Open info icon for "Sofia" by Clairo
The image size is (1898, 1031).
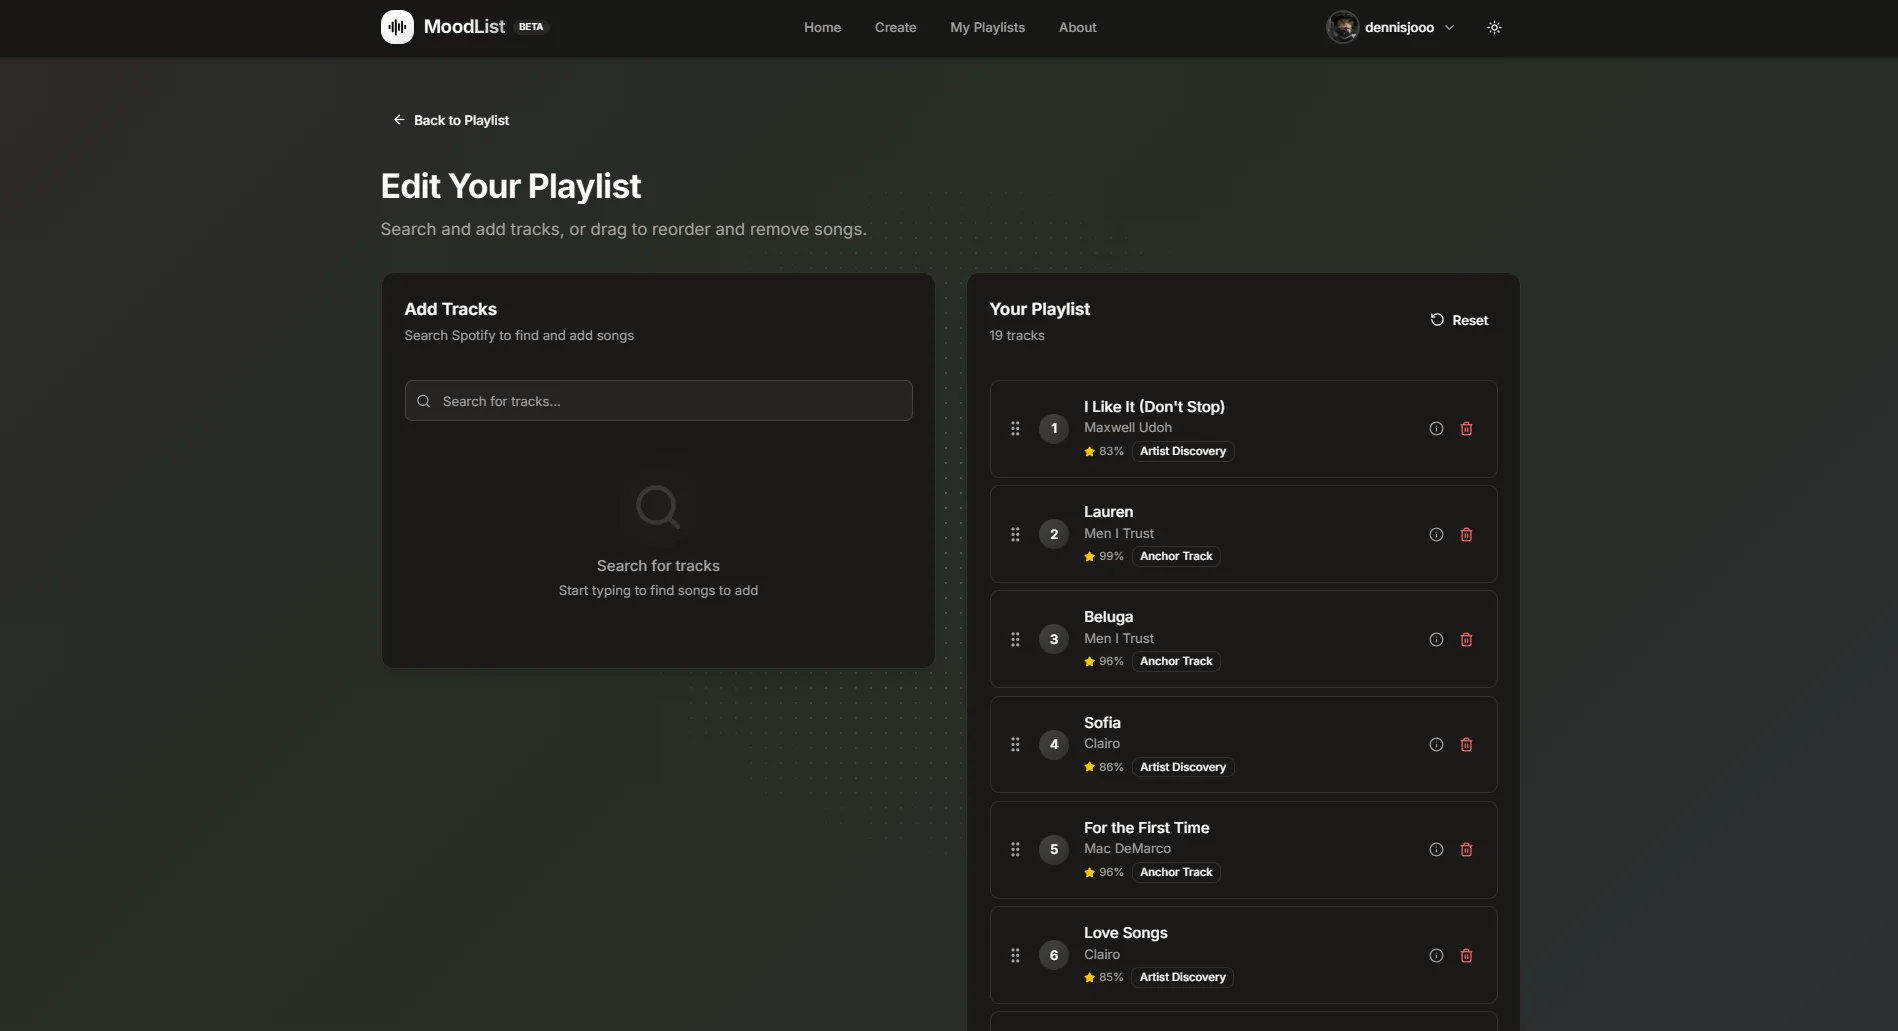pyautogui.click(x=1436, y=744)
